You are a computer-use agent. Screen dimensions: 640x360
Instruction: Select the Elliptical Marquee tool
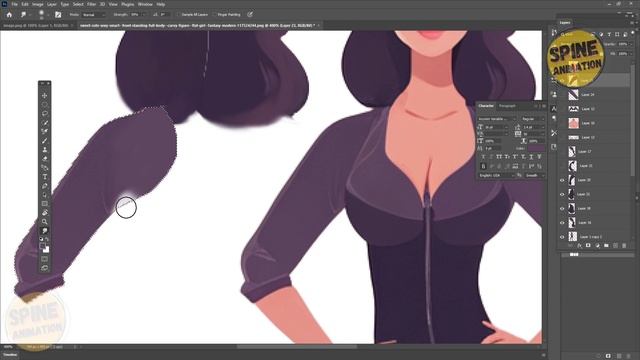coord(44,104)
